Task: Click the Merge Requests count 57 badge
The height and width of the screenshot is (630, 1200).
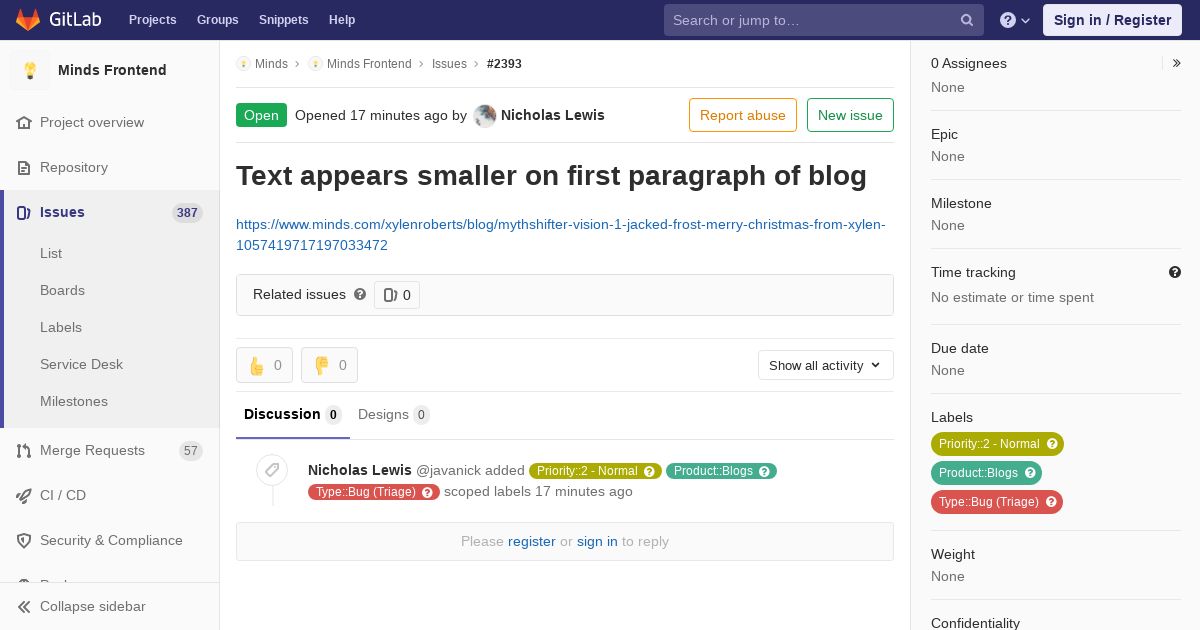Action: (191, 451)
